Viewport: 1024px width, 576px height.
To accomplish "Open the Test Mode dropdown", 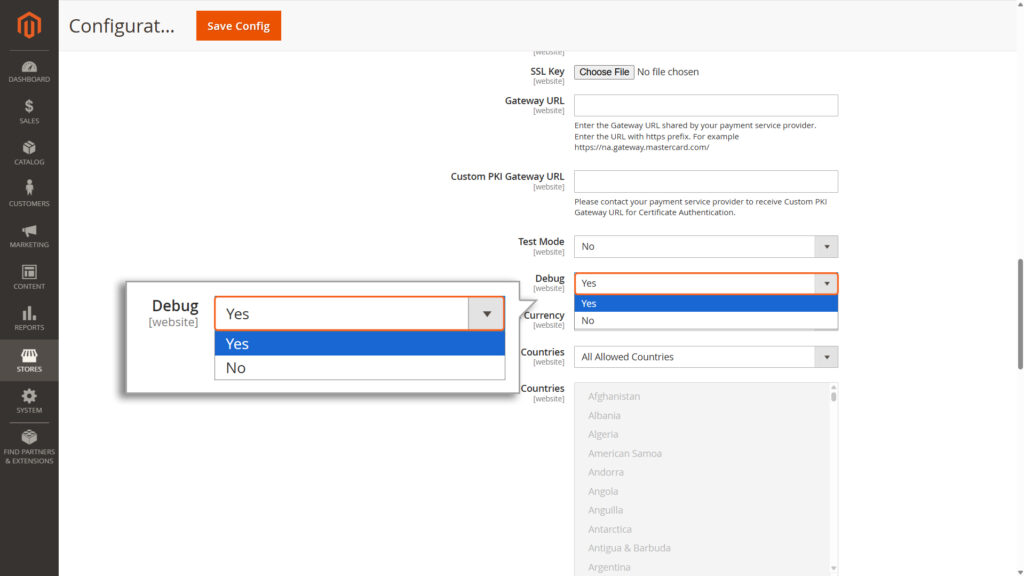I will tap(706, 246).
